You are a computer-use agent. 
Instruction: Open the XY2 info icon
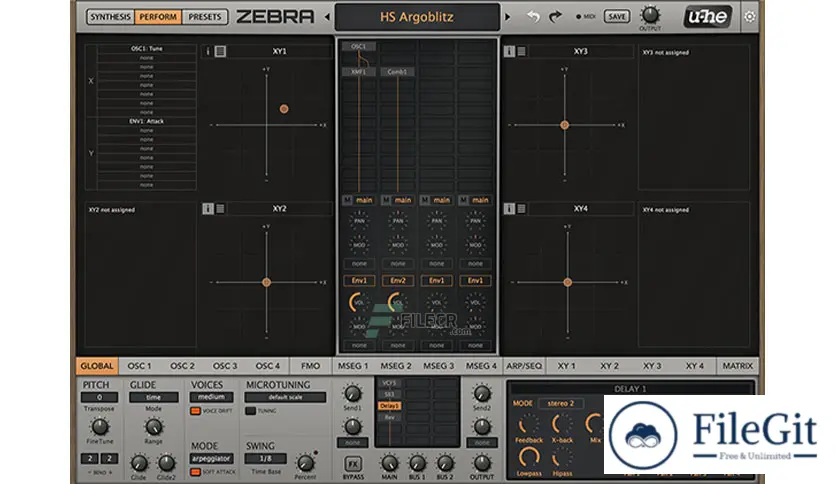coord(208,208)
